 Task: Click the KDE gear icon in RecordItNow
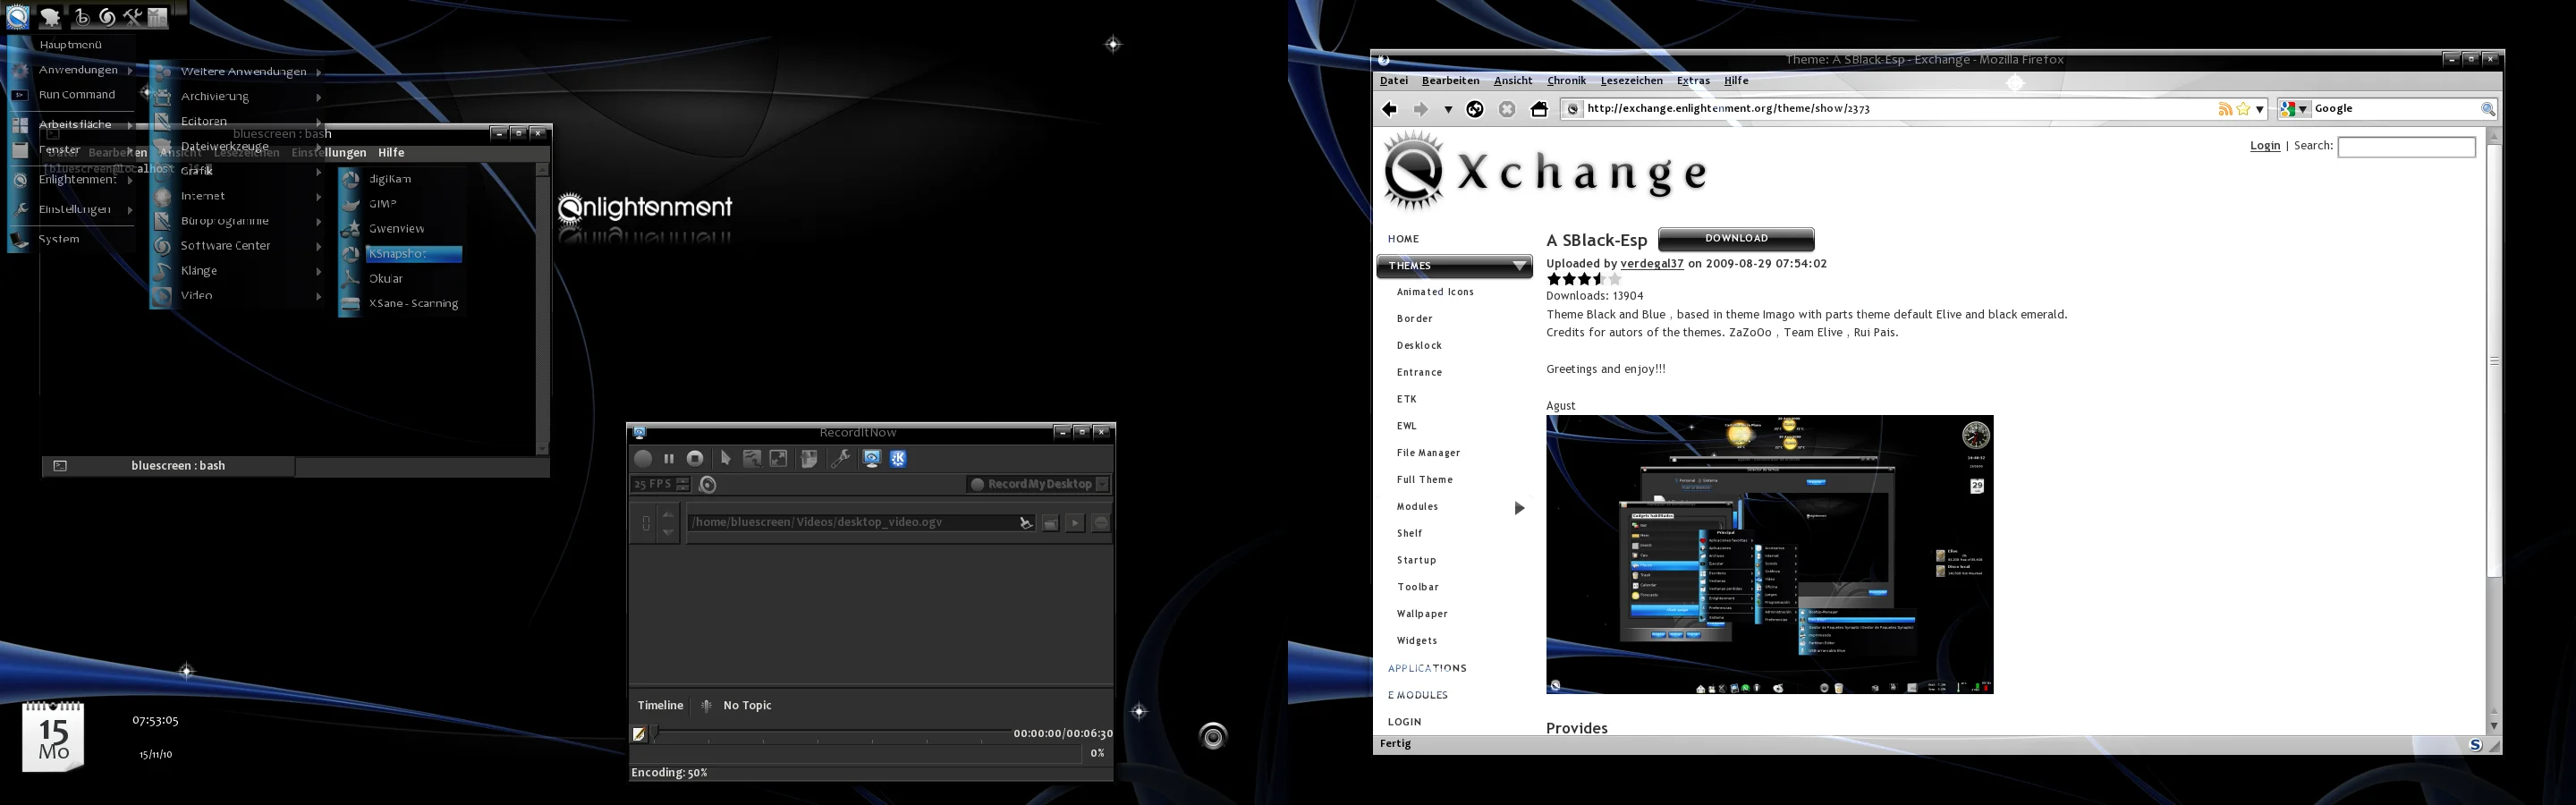click(898, 459)
